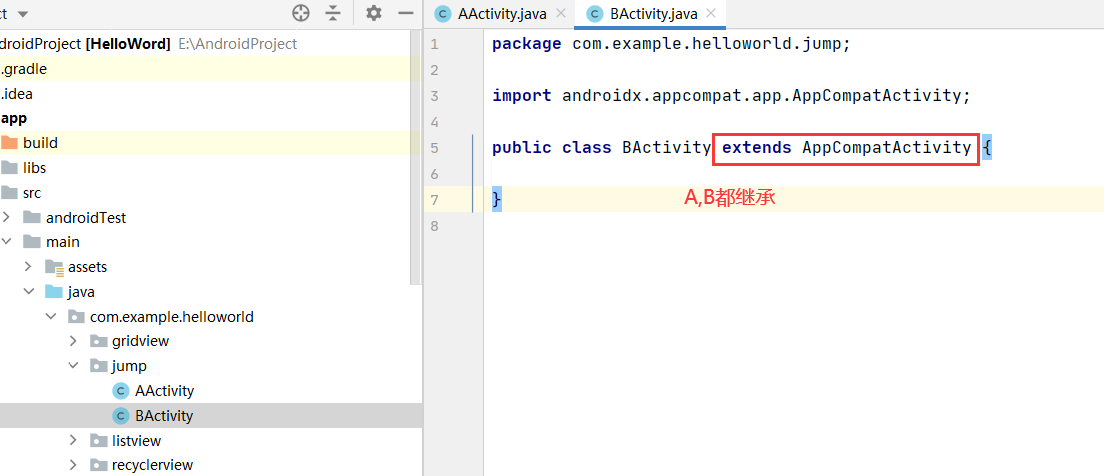Click the blue java source folder icon
The width and height of the screenshot is (1104, 476).
[54, 292]
